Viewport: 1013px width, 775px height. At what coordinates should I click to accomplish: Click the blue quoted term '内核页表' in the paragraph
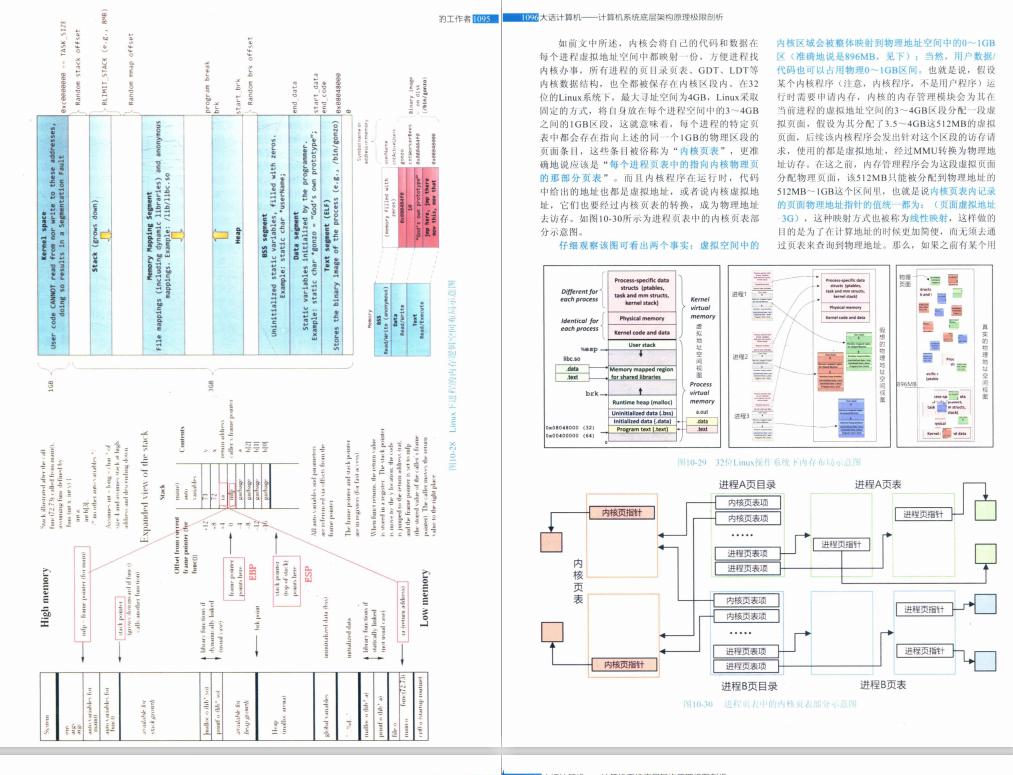coord(699,150)
